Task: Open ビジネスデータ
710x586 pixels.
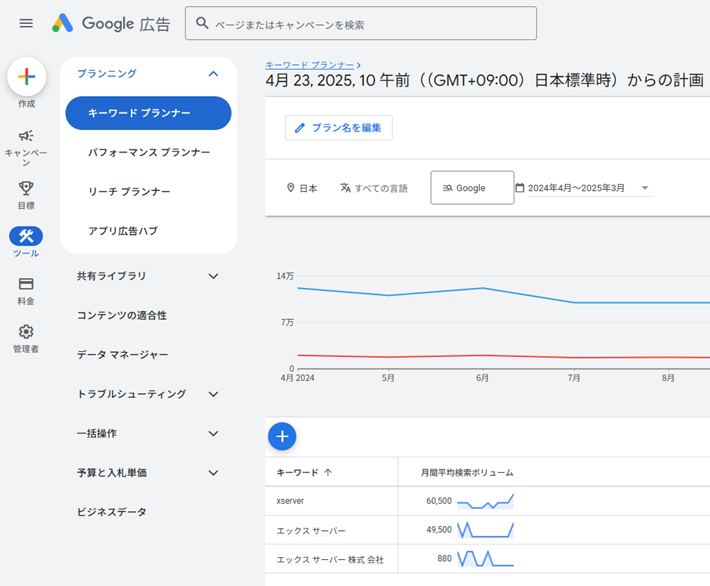Action: pyautogui.click(x=111, y=512)
